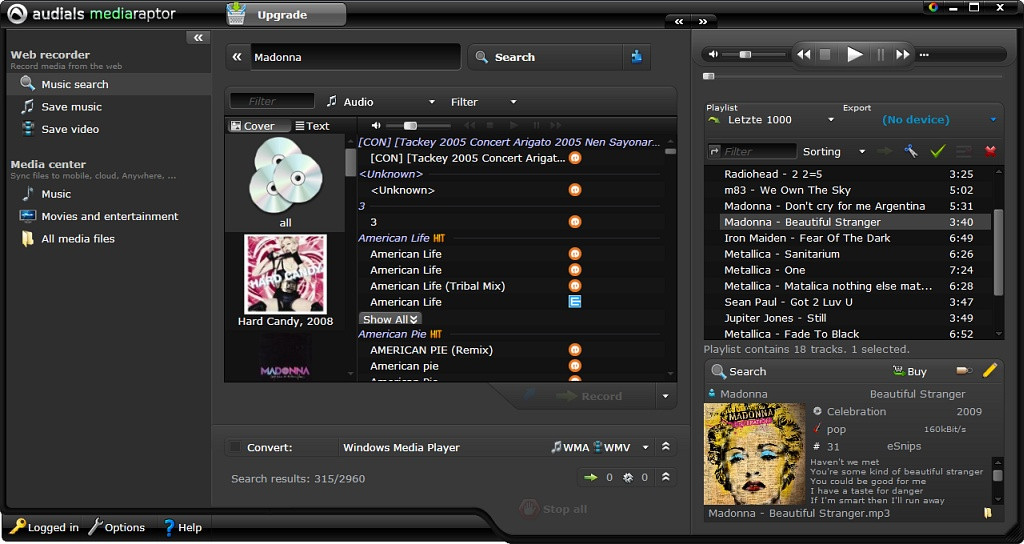Open Music in Media center
This screenshot has height=544, width=1024.
tap(56, 194)
